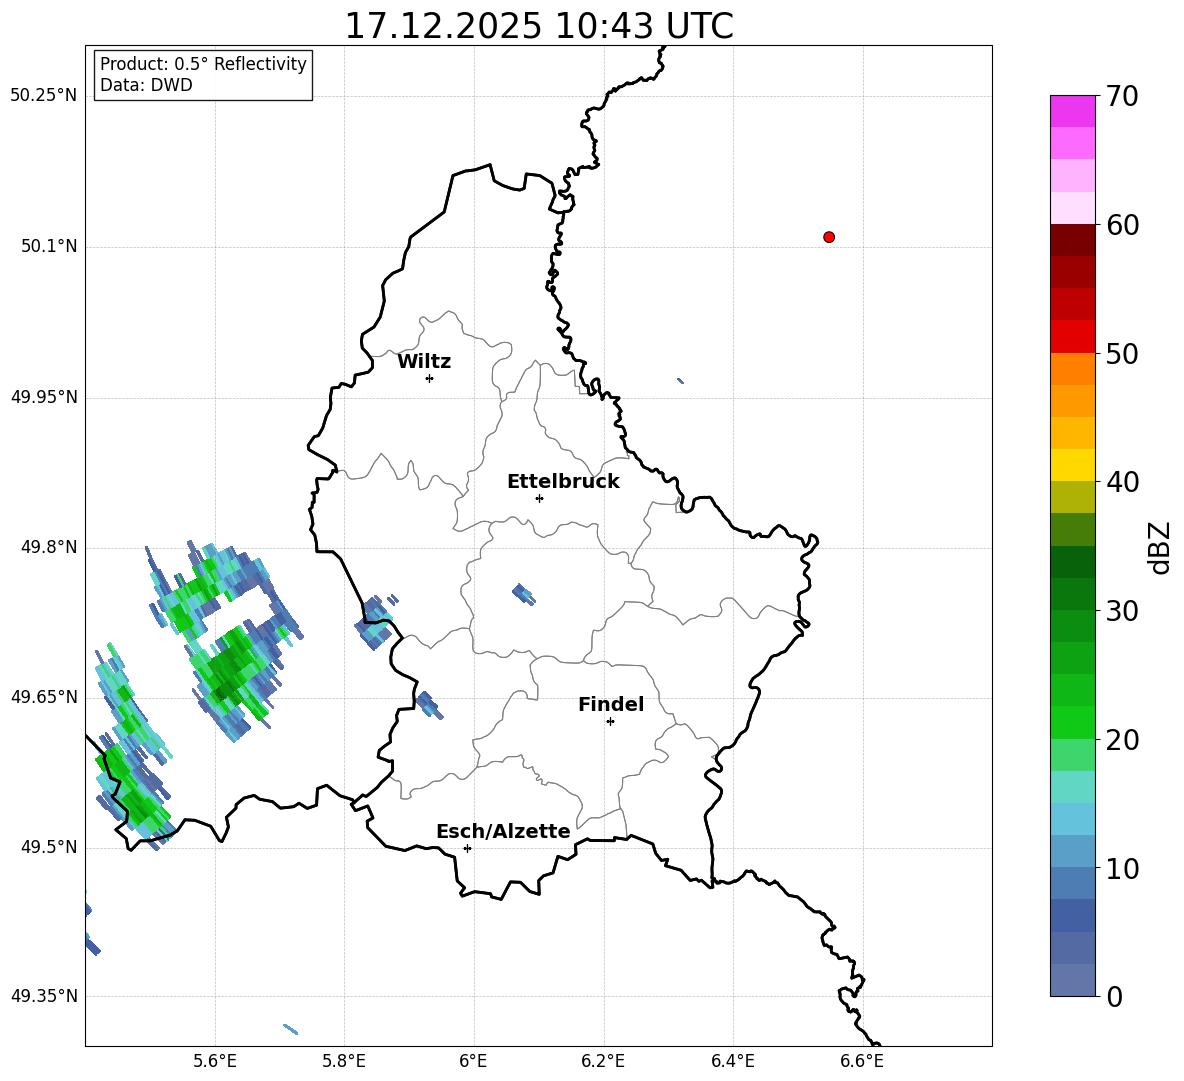
Task: Click the 6.4°E longitude label
Action: (732, 1061)
